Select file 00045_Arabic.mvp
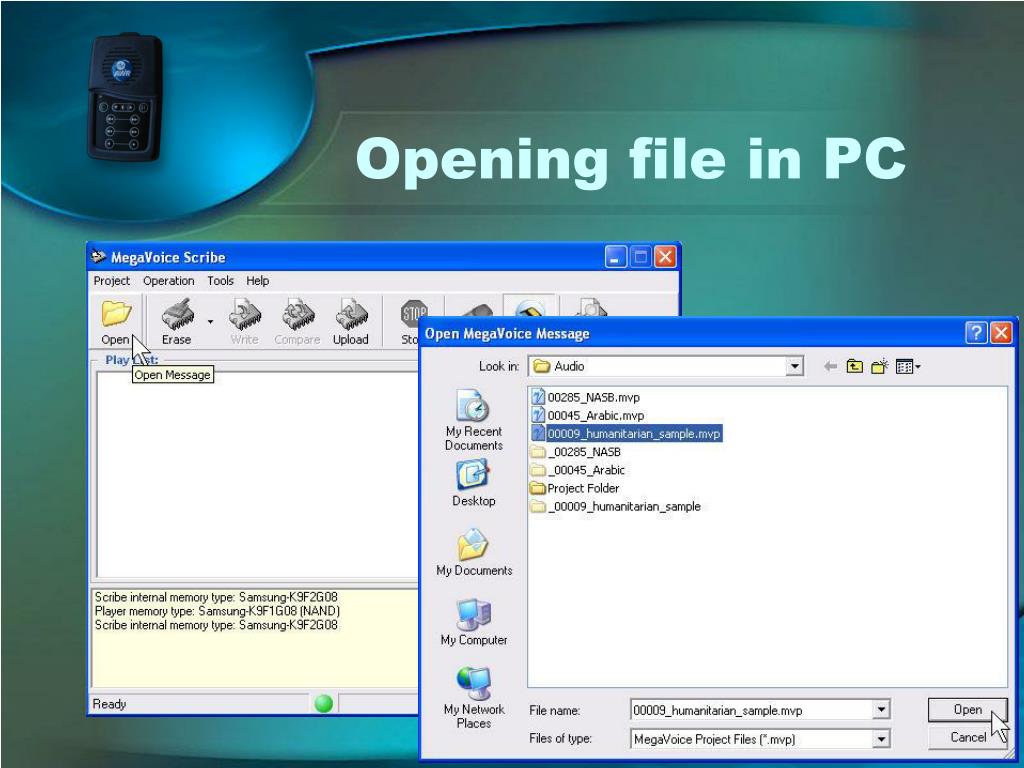The height and width of the screenshot is (768, 1024). [588, 415]
